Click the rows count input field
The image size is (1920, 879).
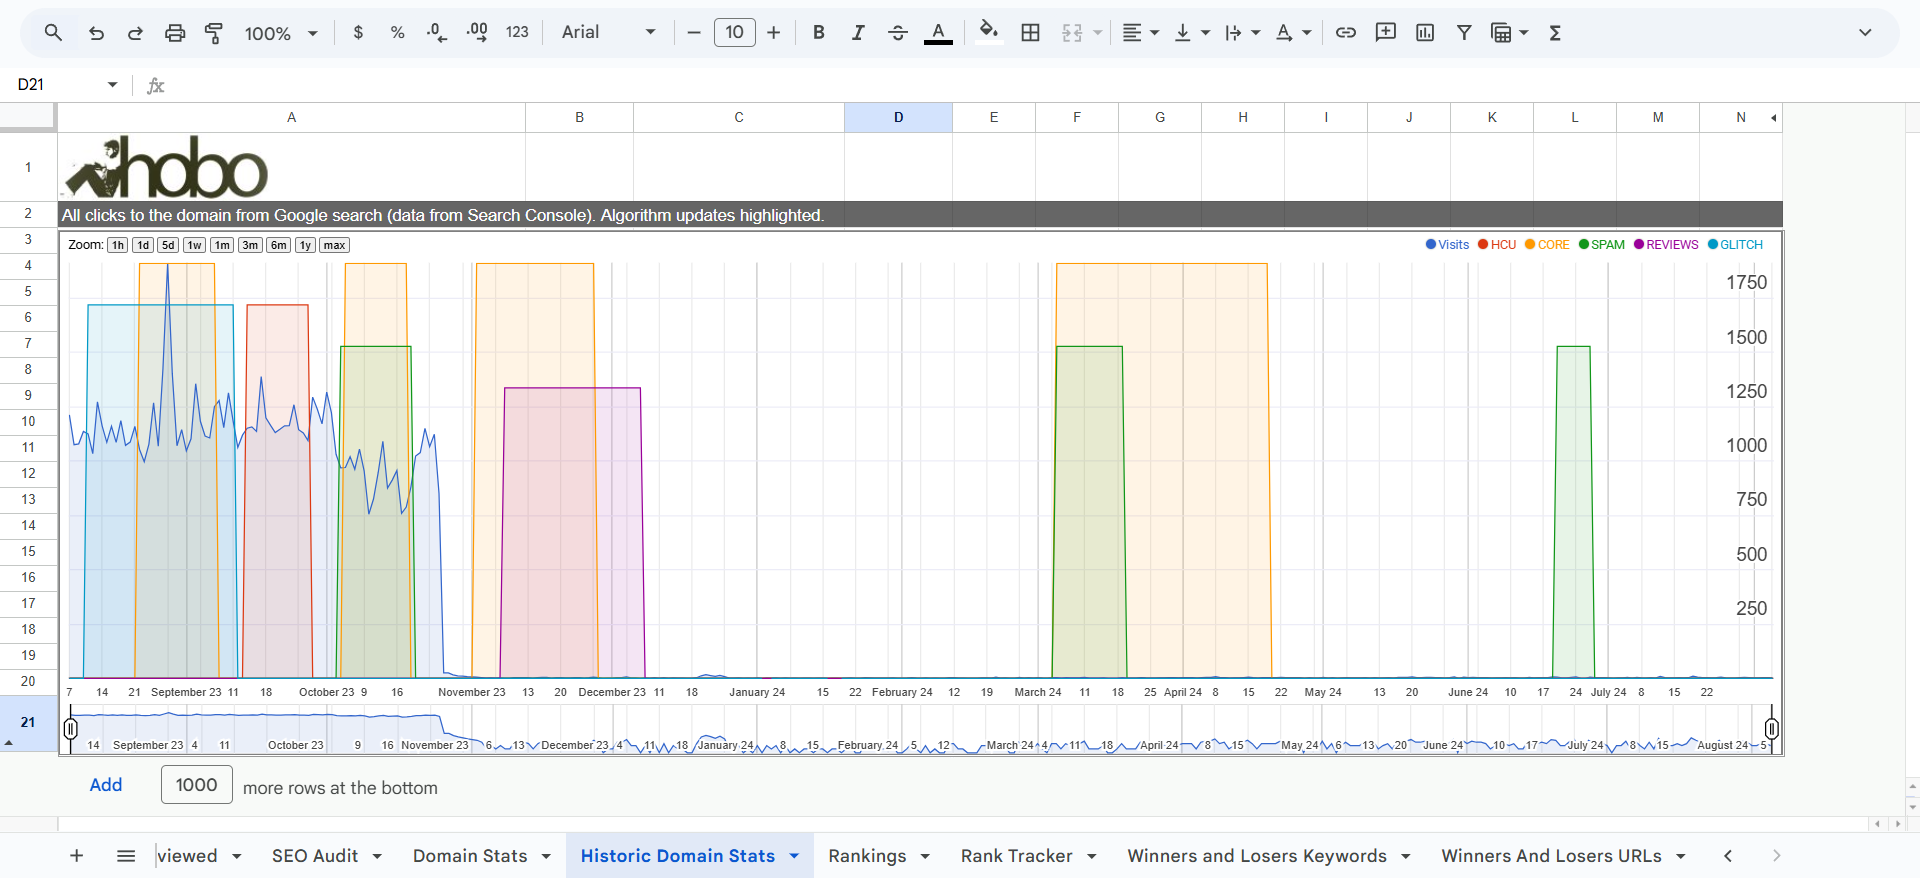(x=197, y=785)
